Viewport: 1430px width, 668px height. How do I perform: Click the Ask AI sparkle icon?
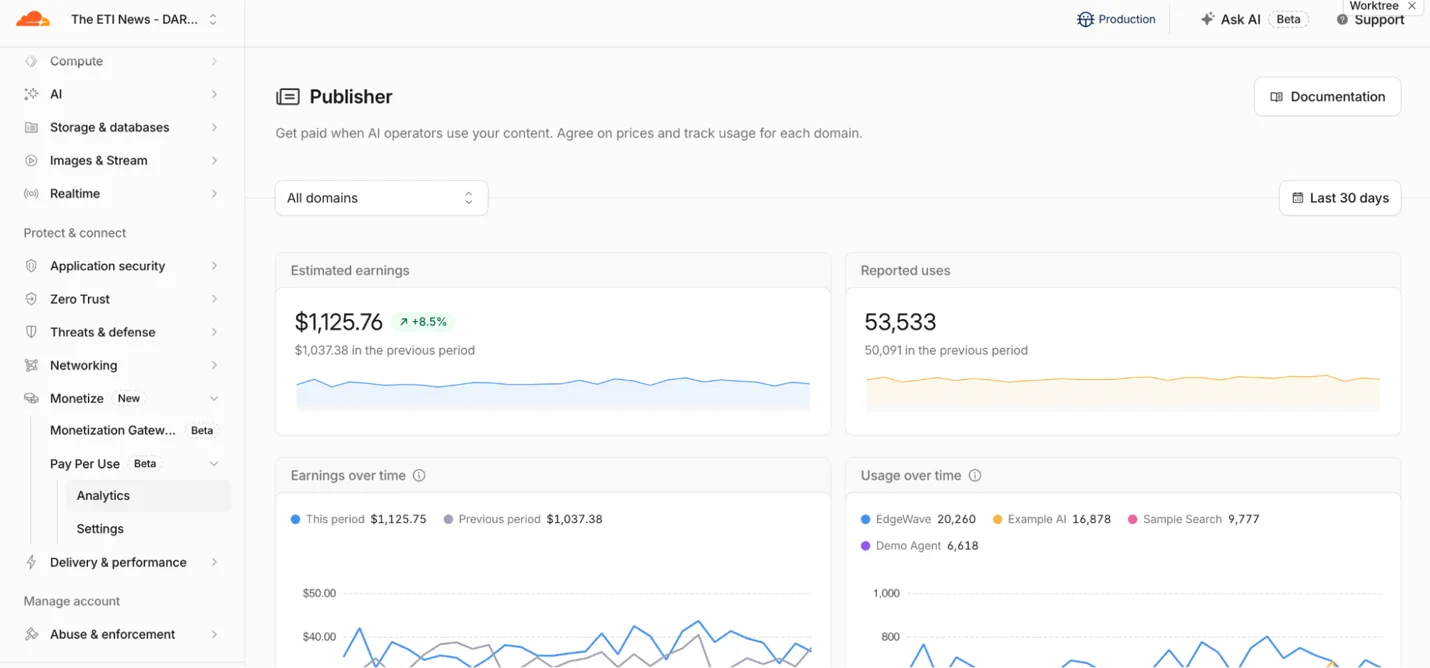1207,19
